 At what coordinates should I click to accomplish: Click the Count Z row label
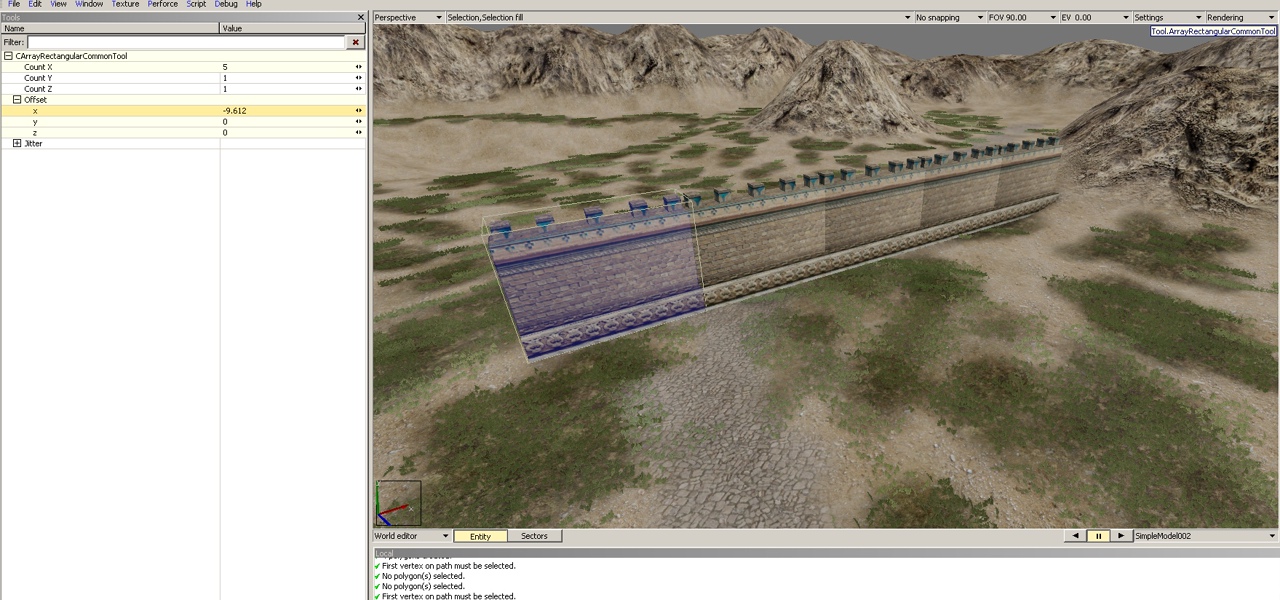coord(38,89)
